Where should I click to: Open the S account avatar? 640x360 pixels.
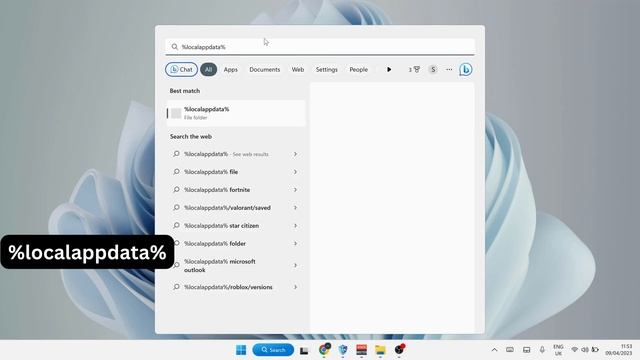coord(433,69)
